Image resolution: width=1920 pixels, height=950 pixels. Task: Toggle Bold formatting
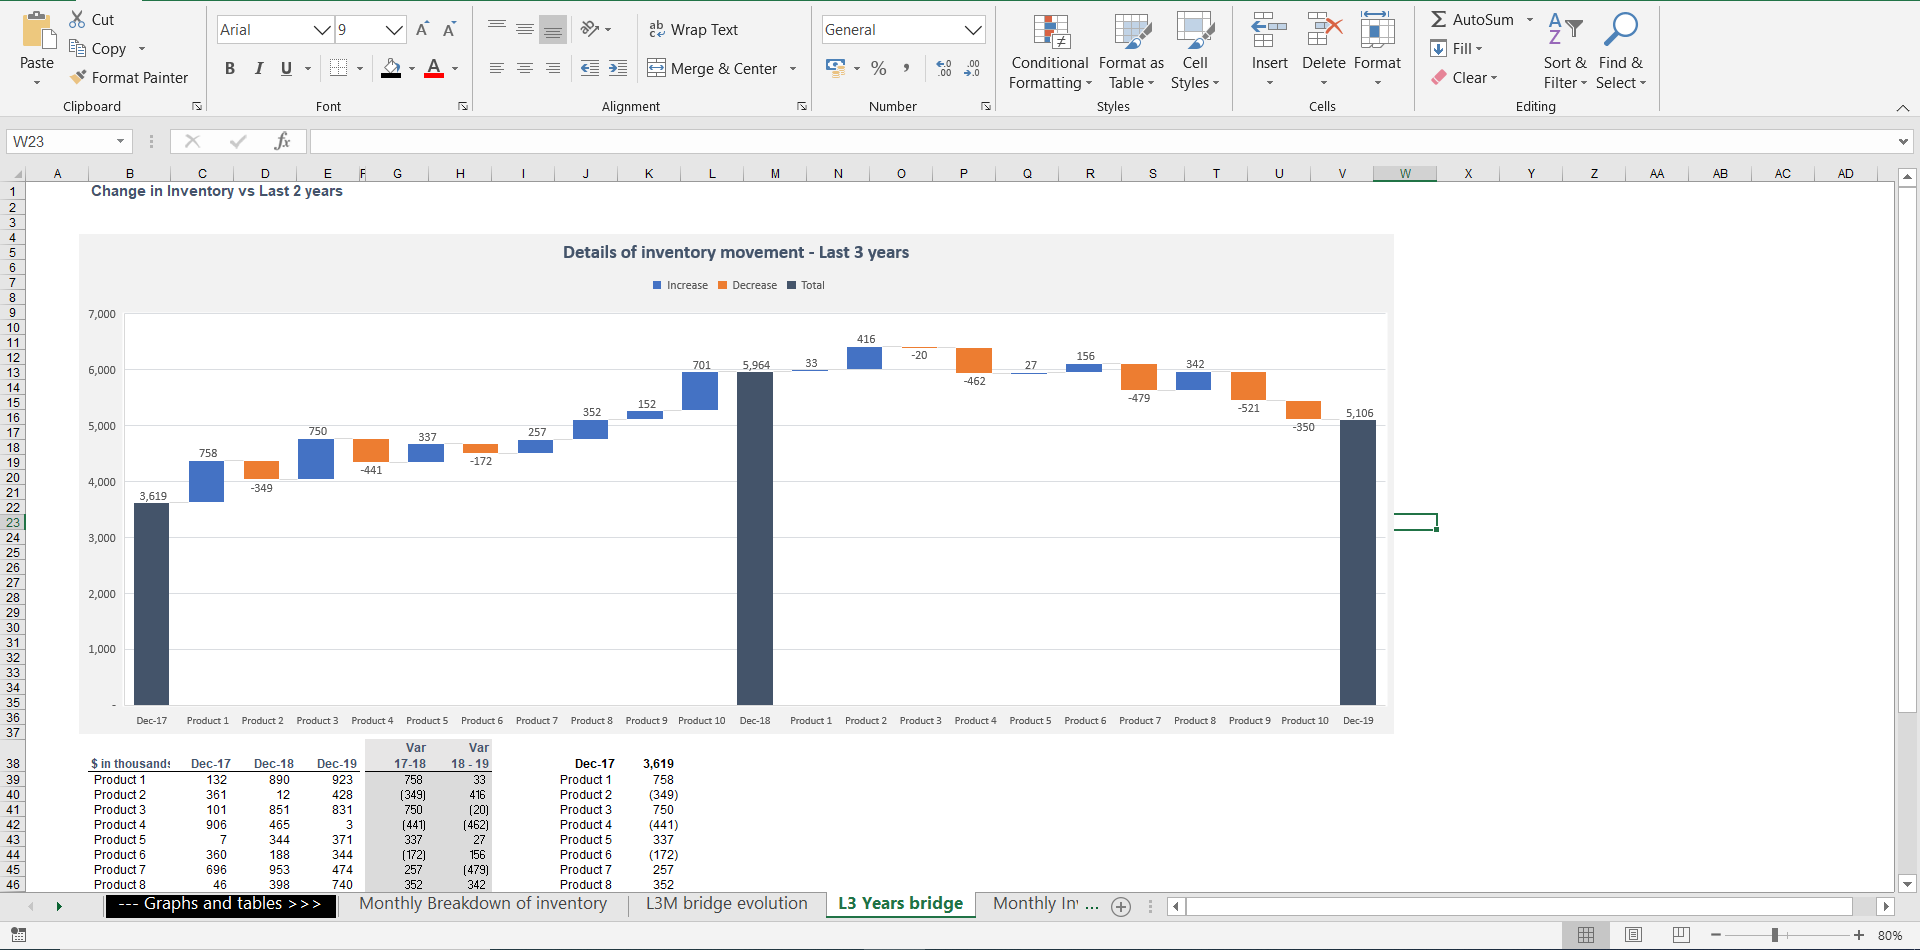click(230, 68)
